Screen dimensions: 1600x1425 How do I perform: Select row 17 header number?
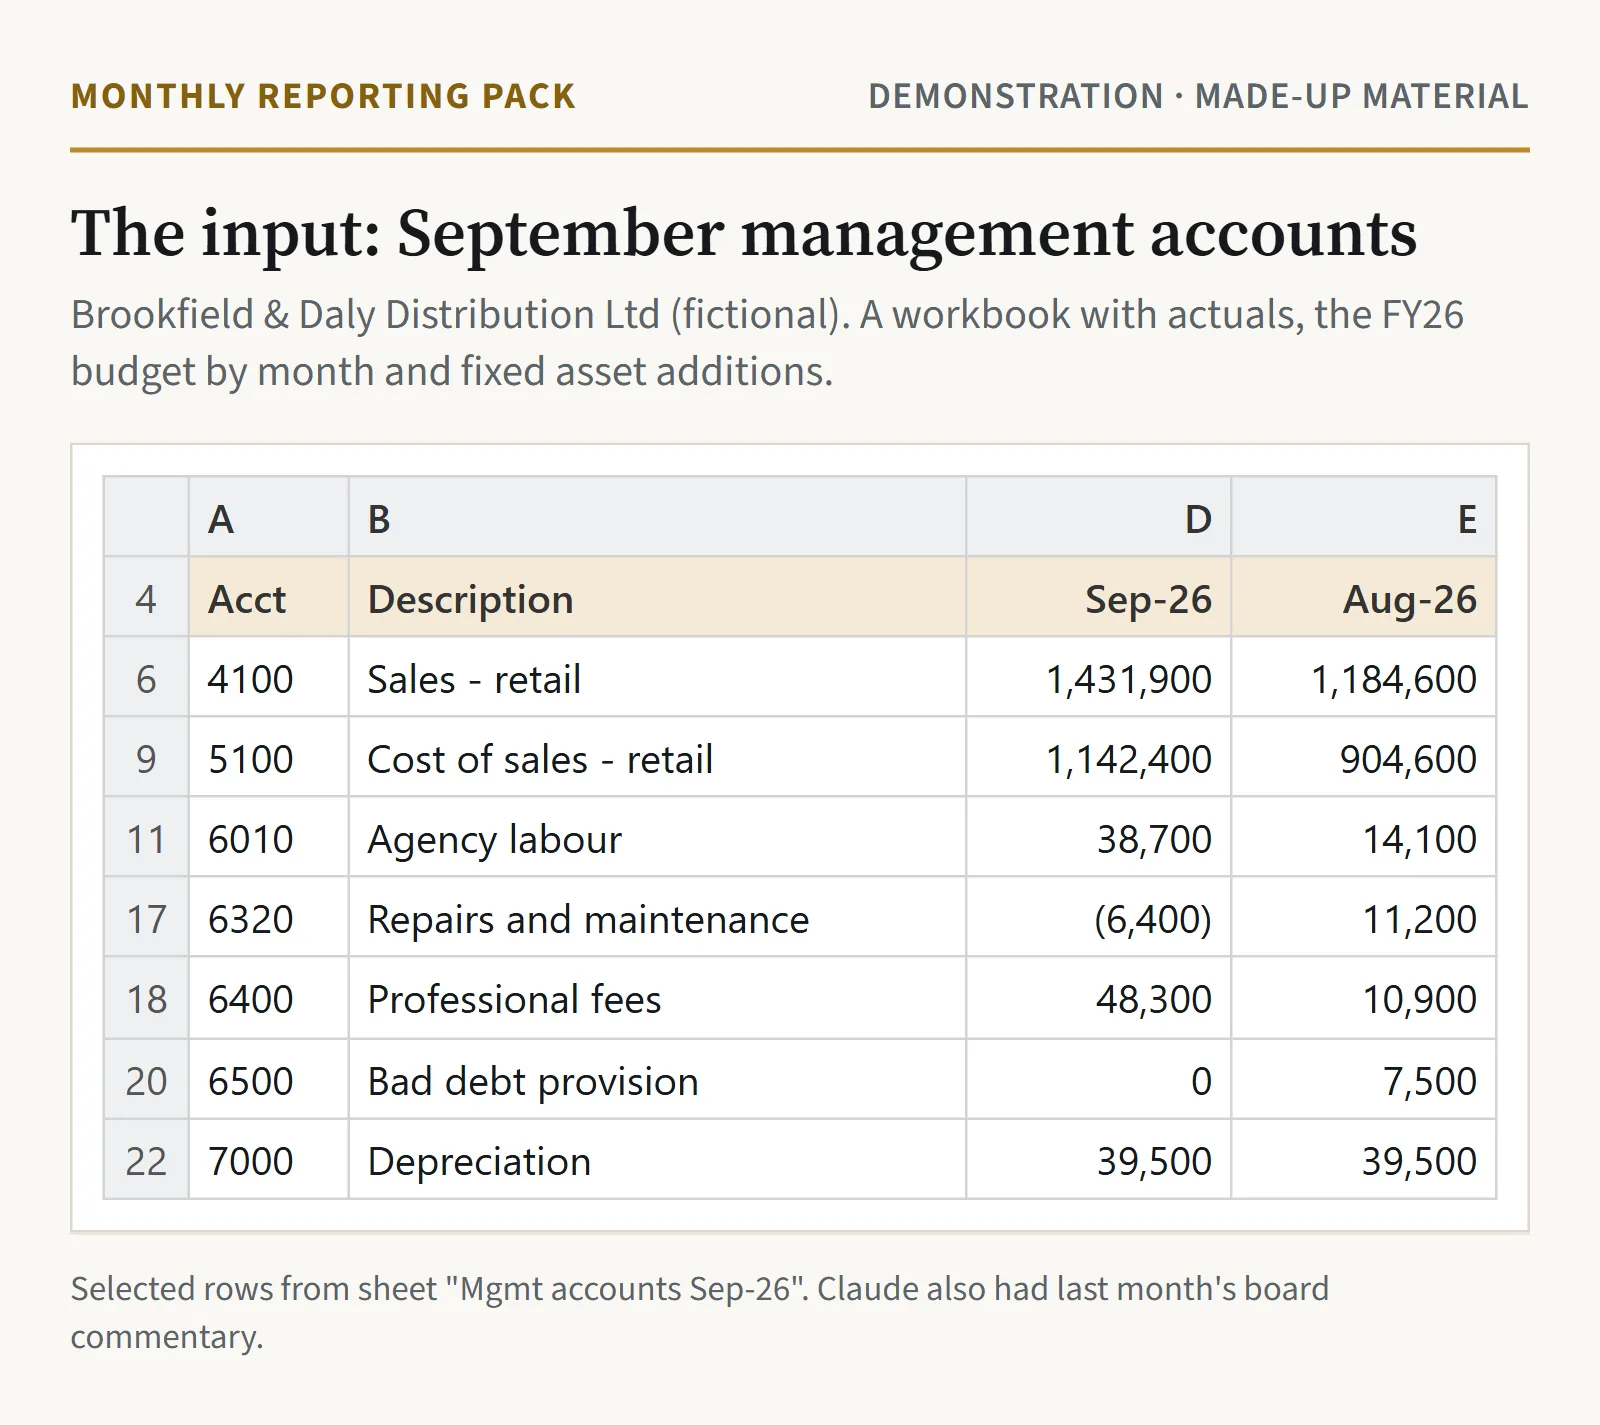click(x=146, y=917)
